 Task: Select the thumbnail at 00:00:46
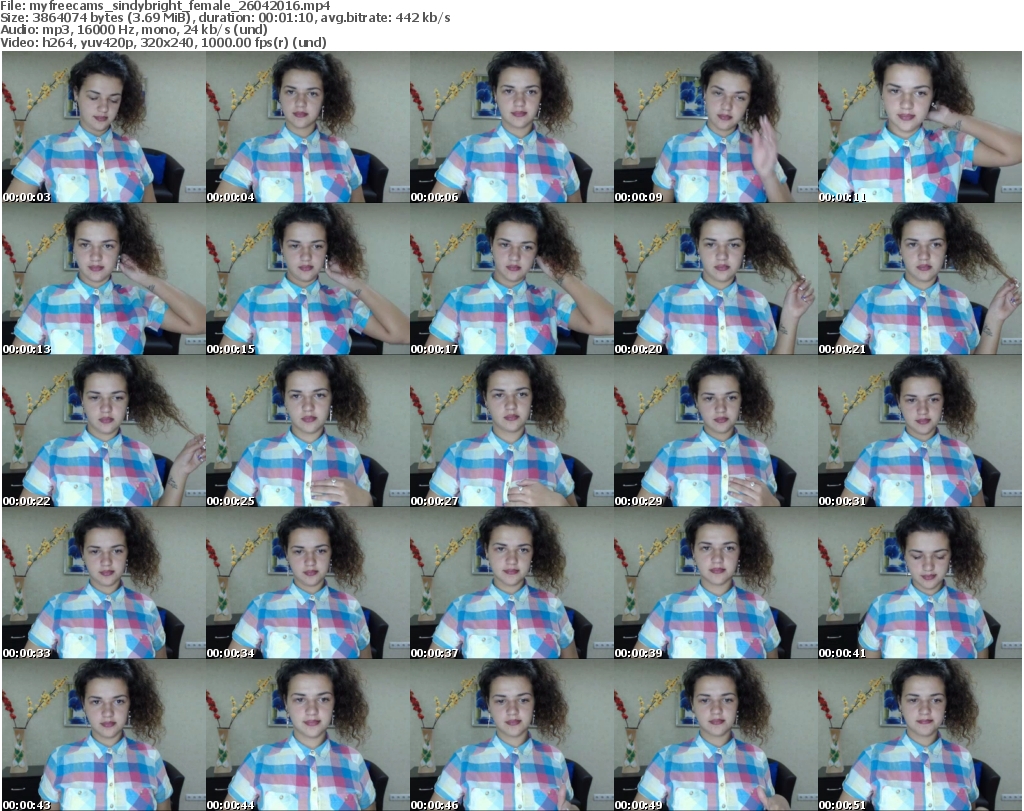(x=511, y=735)
